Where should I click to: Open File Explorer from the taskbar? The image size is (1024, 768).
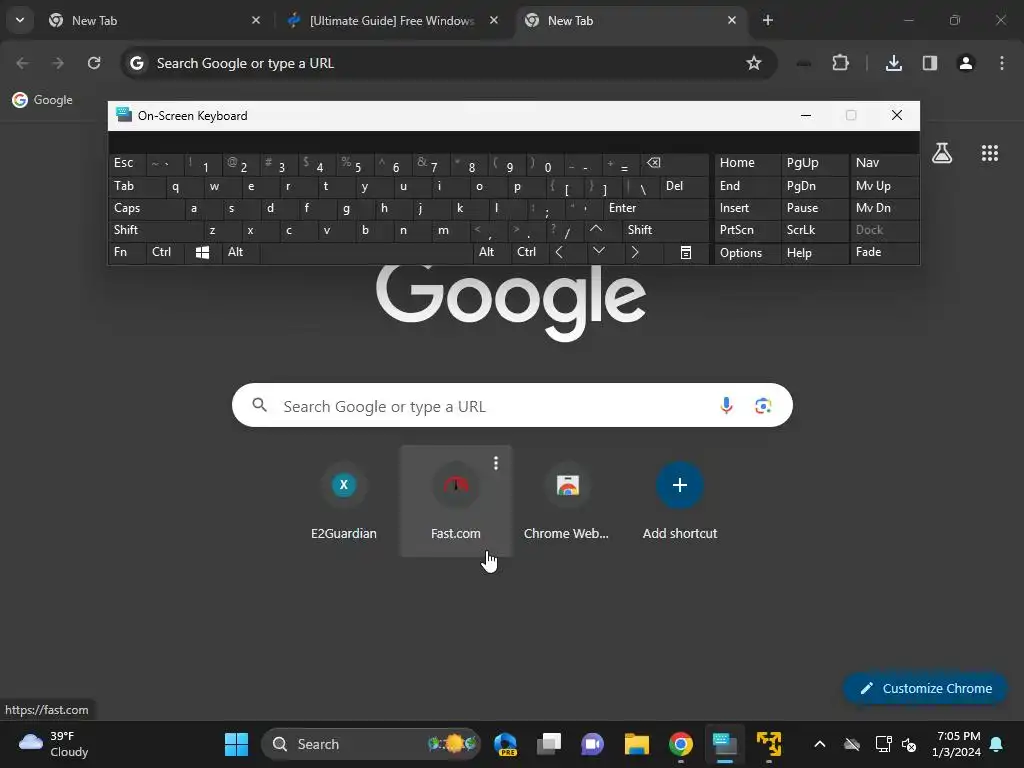[637, 744]
